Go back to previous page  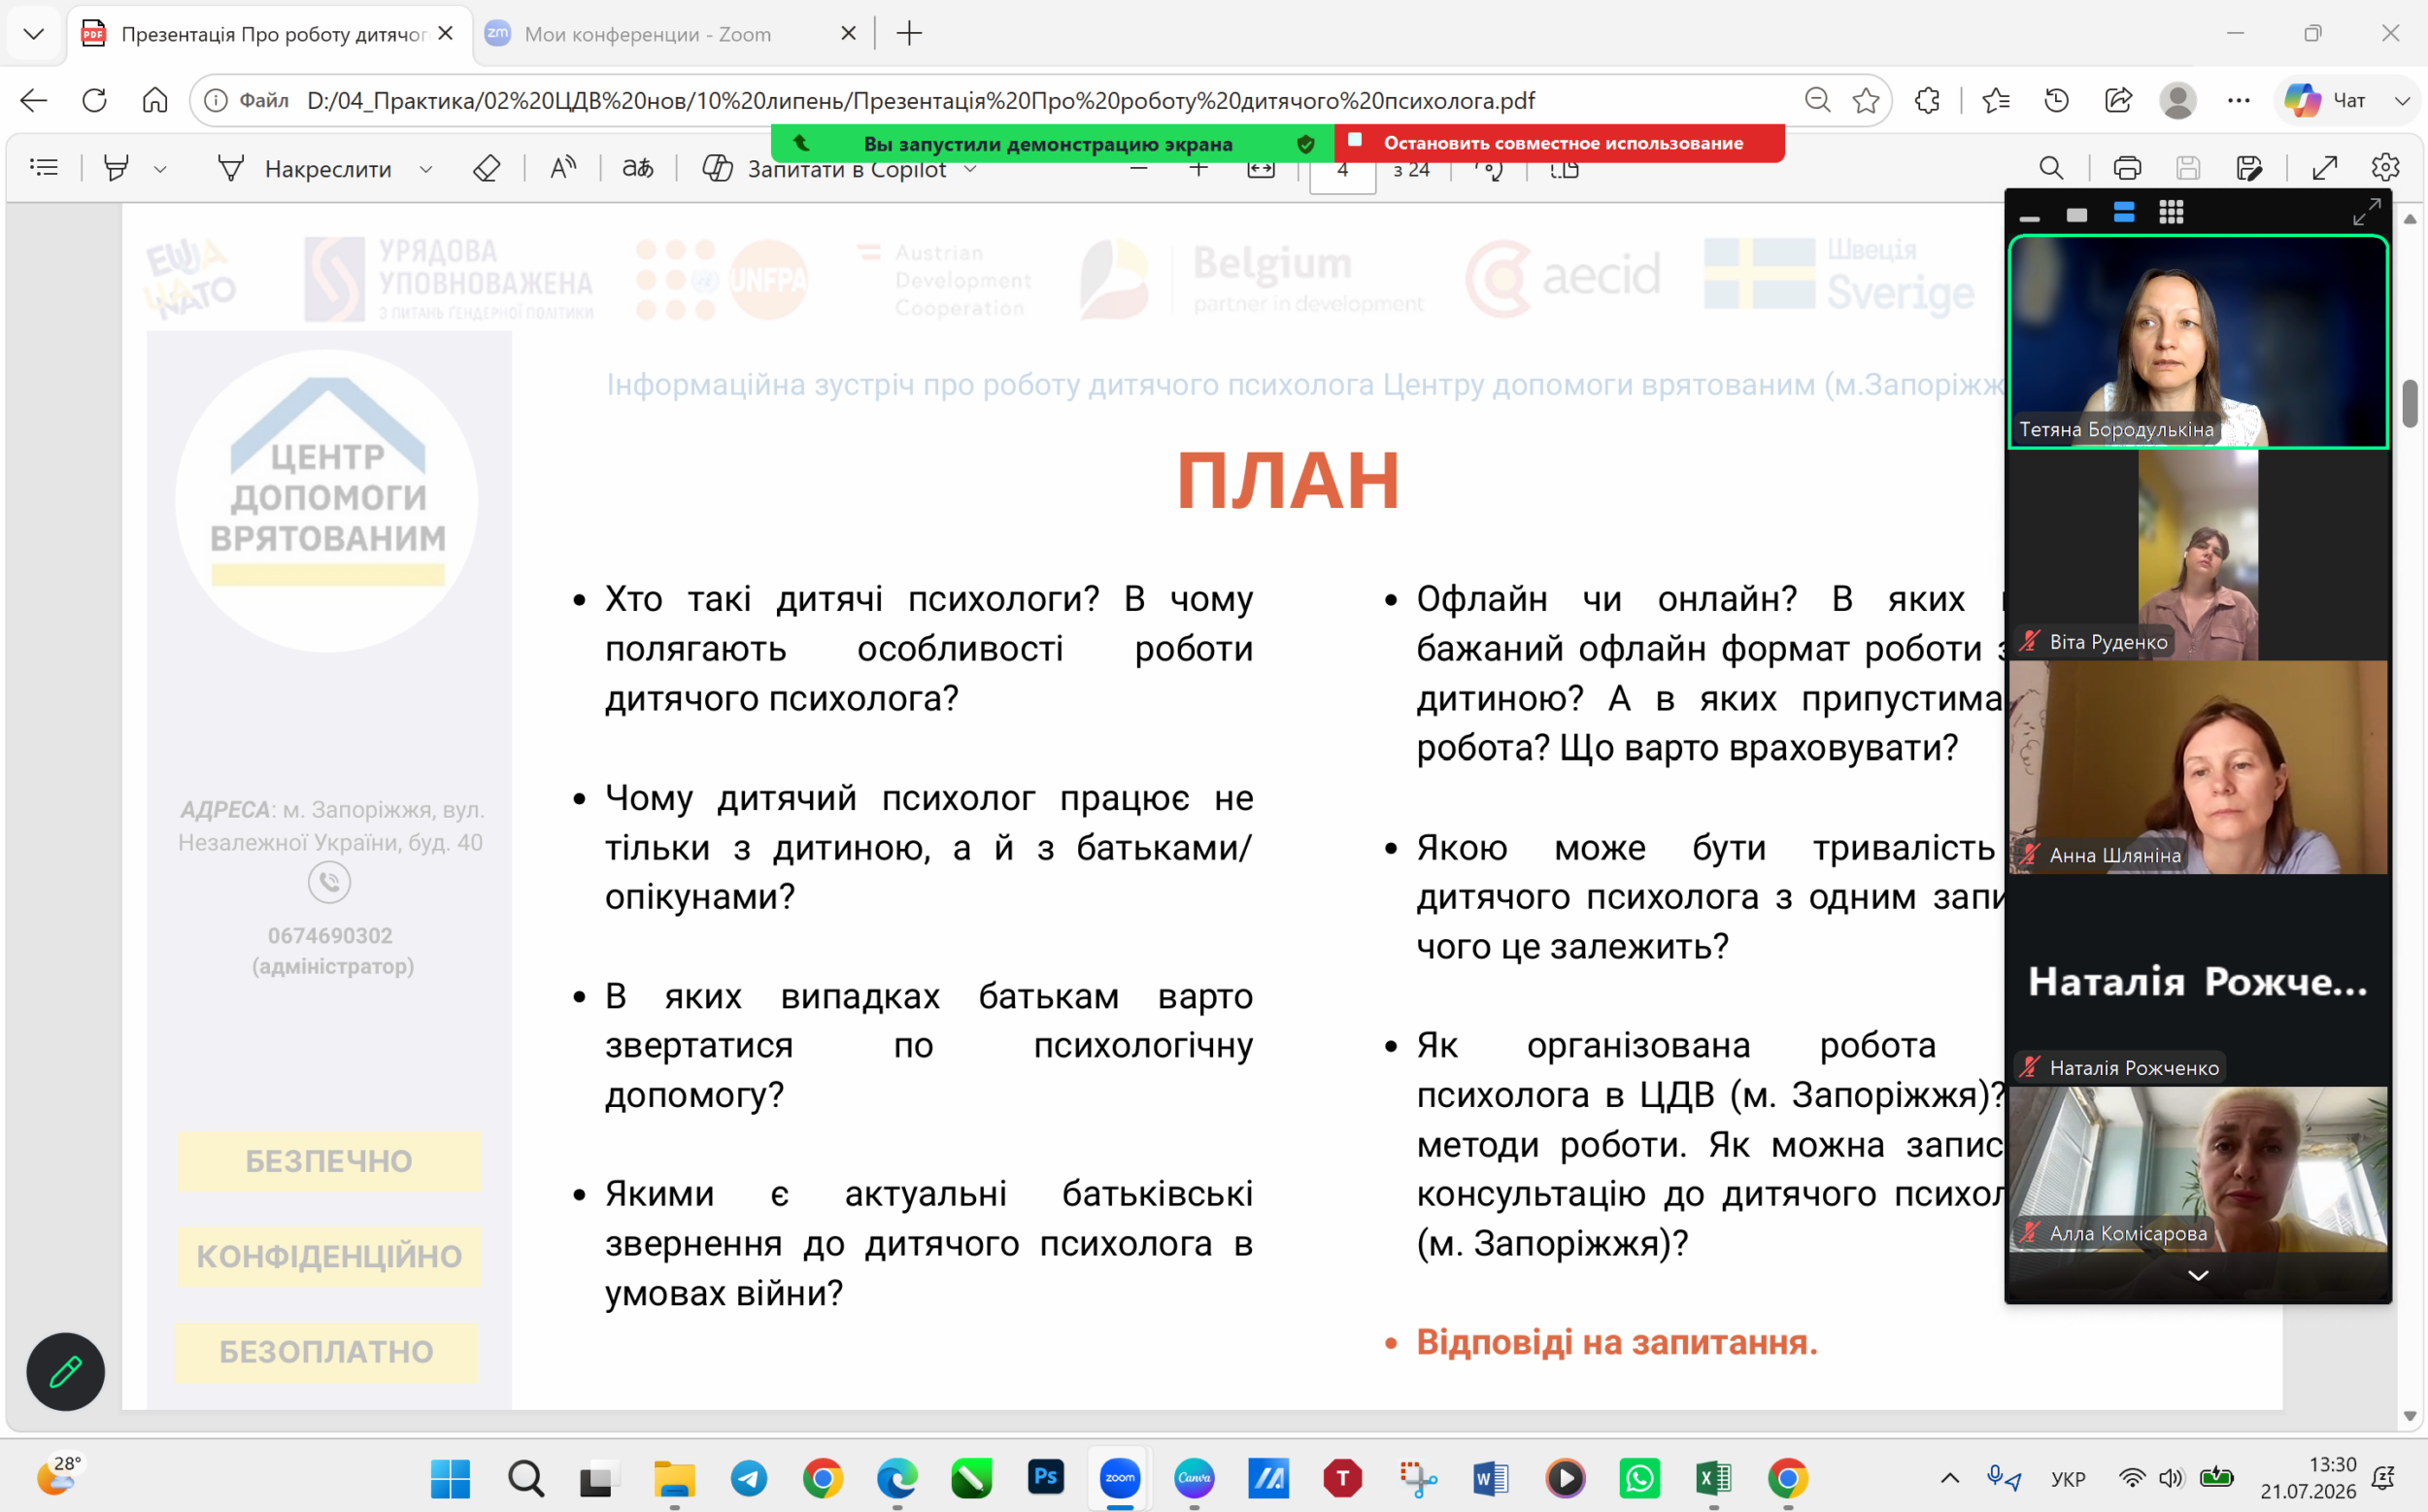click(x=33, y=100)
